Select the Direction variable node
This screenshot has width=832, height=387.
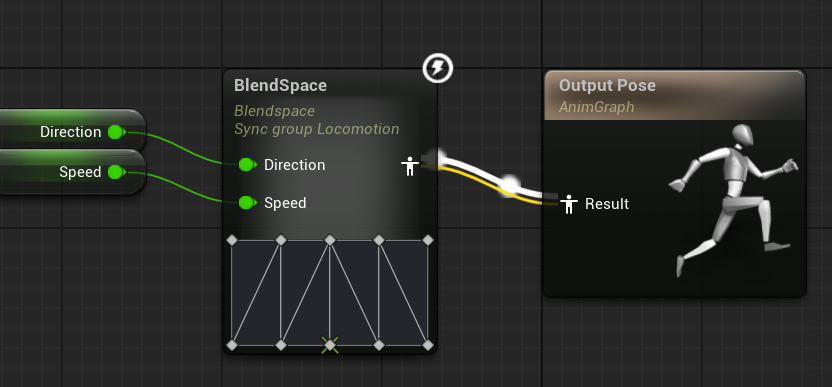click(x=72, y=129)
